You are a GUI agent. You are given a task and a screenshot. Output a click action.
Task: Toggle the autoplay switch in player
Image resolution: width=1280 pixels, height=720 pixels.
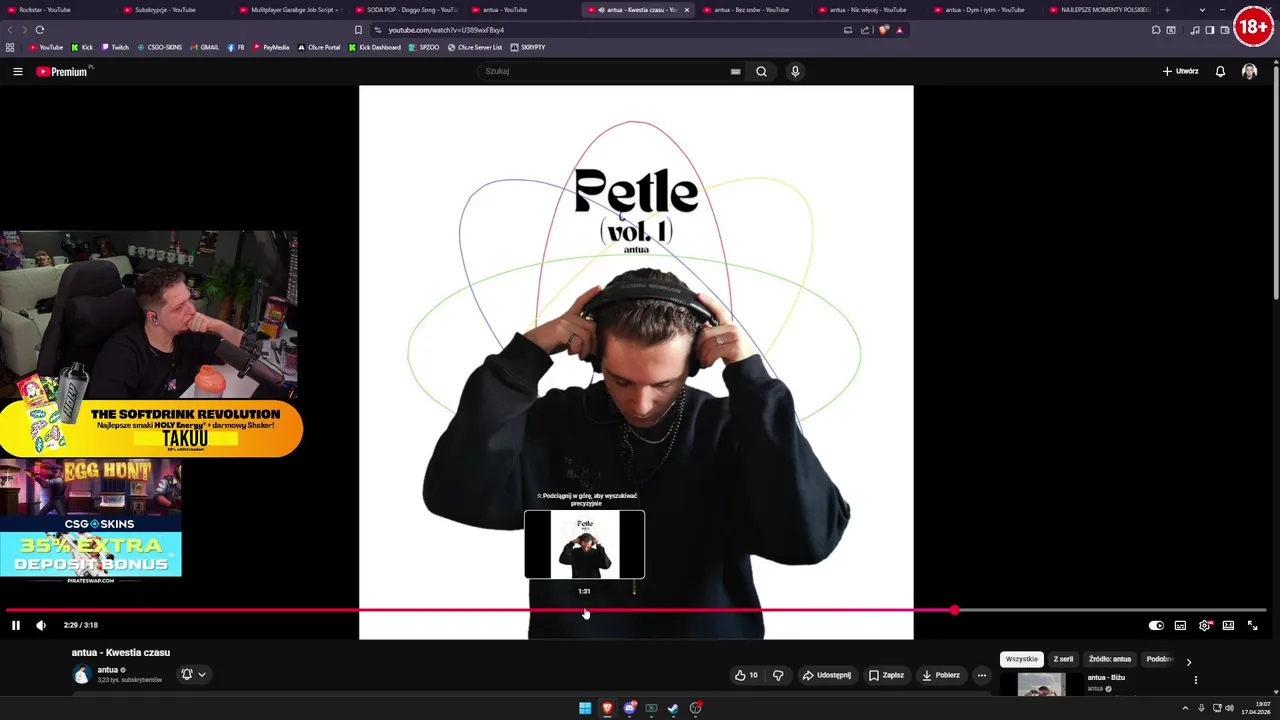click(x=1156, y=625)
